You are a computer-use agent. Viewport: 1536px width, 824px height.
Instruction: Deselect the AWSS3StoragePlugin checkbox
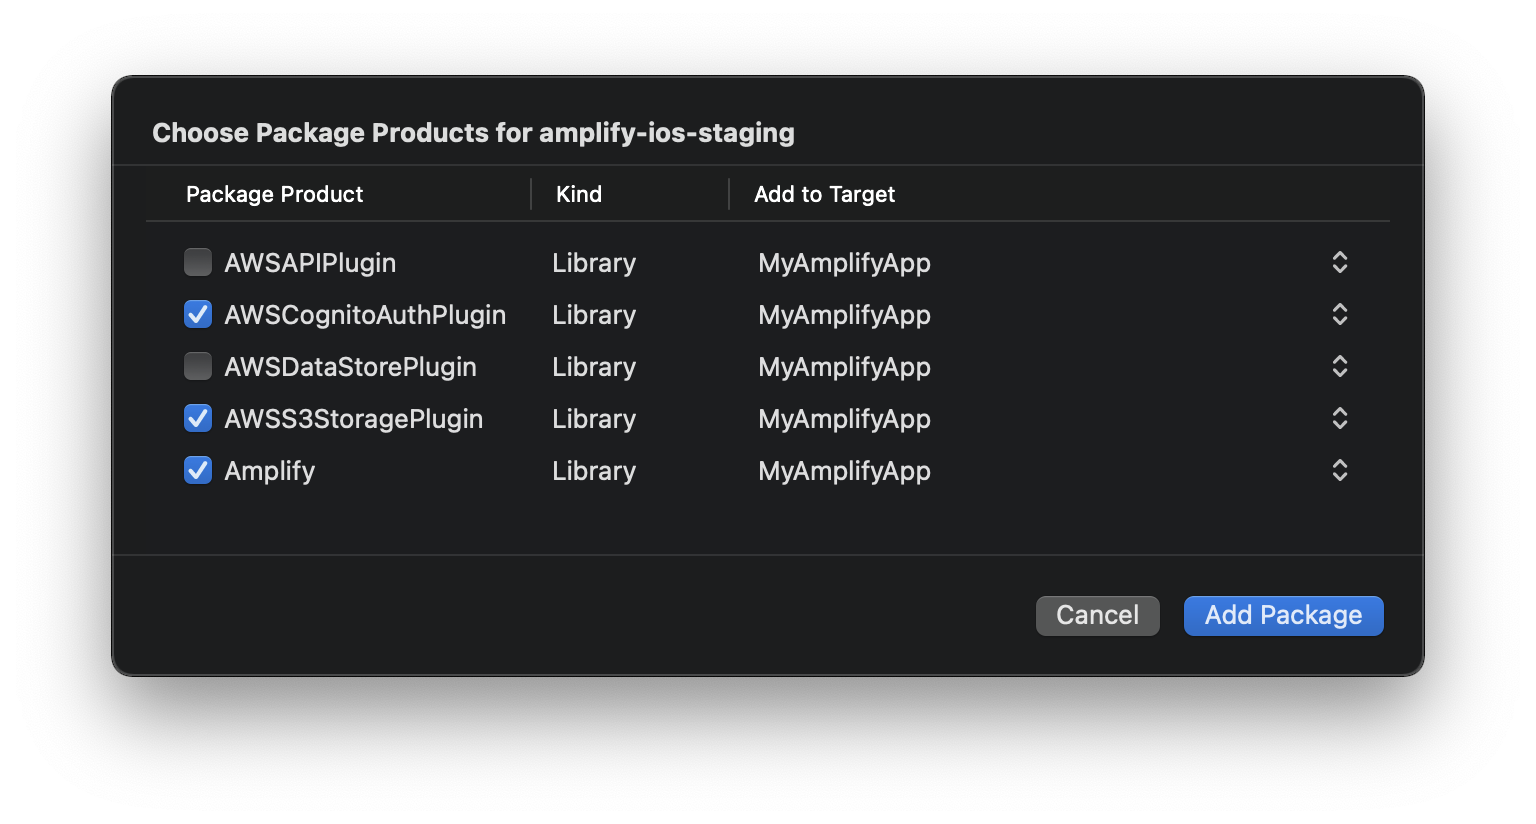[198, 418]
